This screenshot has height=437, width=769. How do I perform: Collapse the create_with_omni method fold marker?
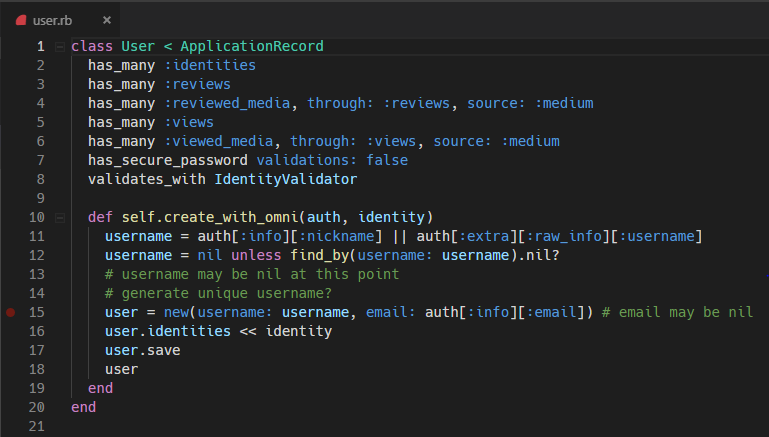[x=60, y=218]
